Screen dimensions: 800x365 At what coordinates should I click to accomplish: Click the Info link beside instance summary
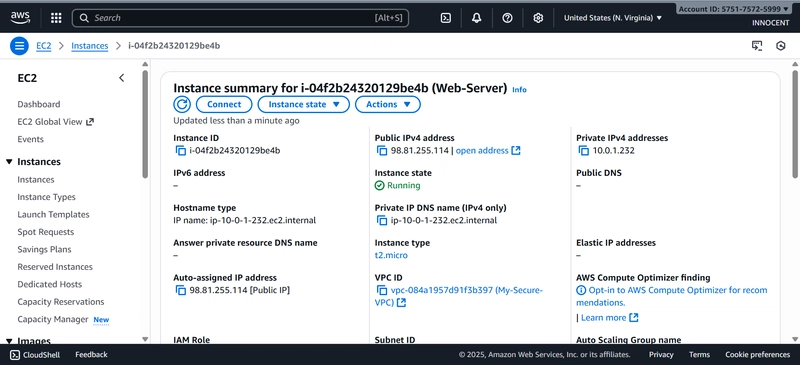click(519, 90)
